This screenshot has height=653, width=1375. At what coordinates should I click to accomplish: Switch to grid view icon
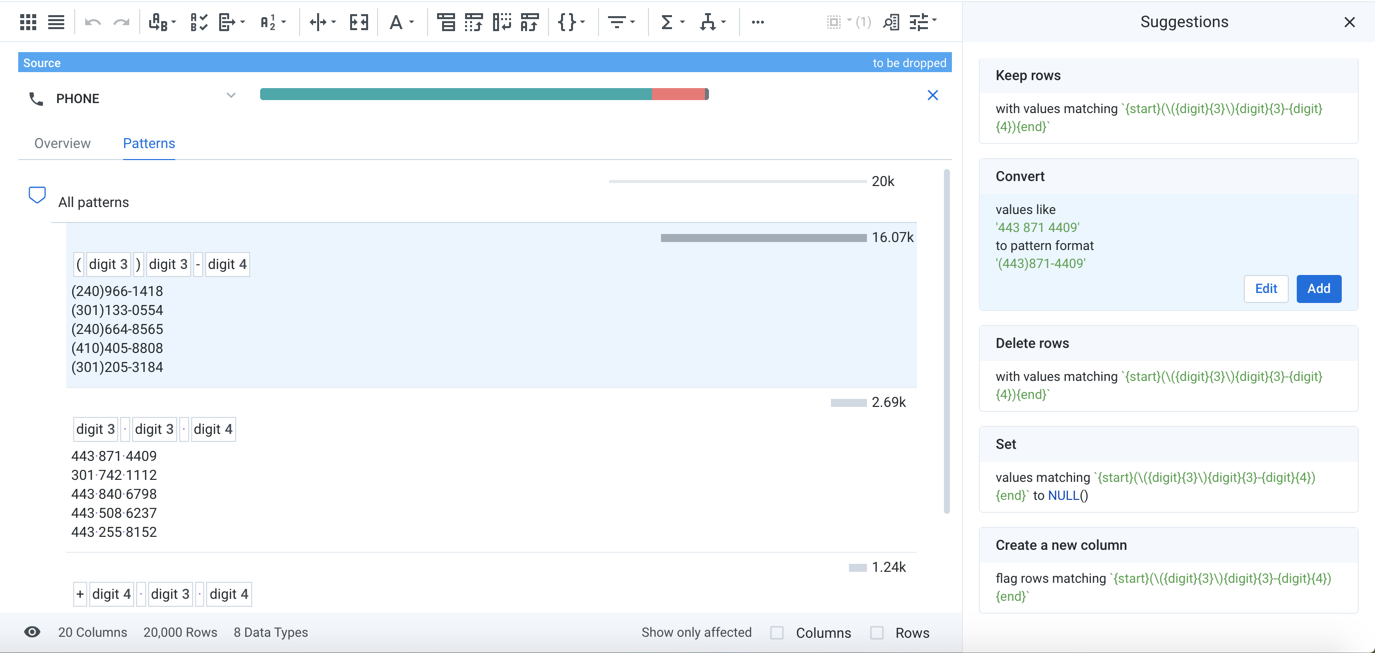[28, 22]
